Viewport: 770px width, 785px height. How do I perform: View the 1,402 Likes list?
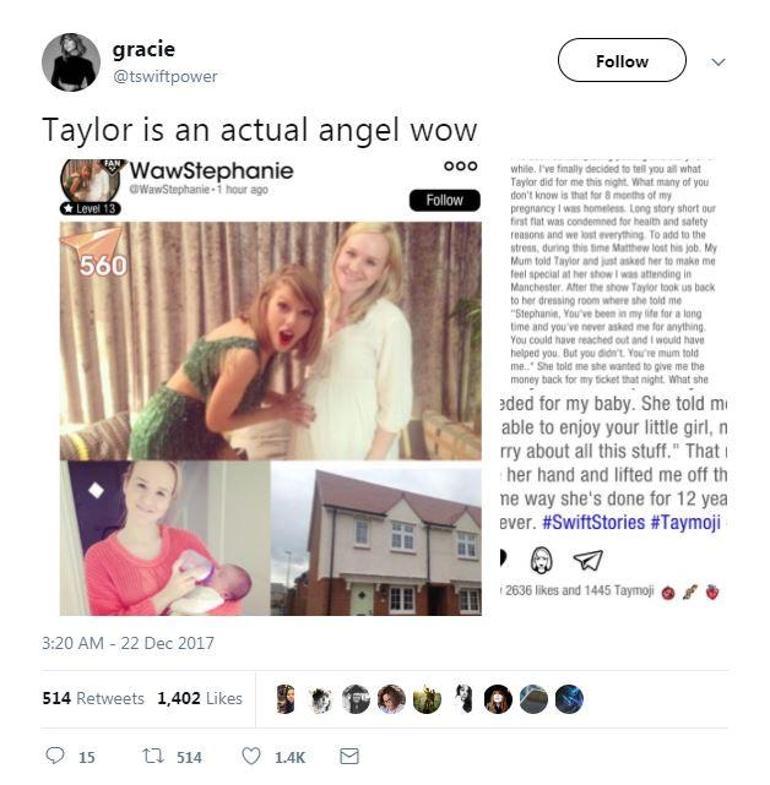point(200,698)
